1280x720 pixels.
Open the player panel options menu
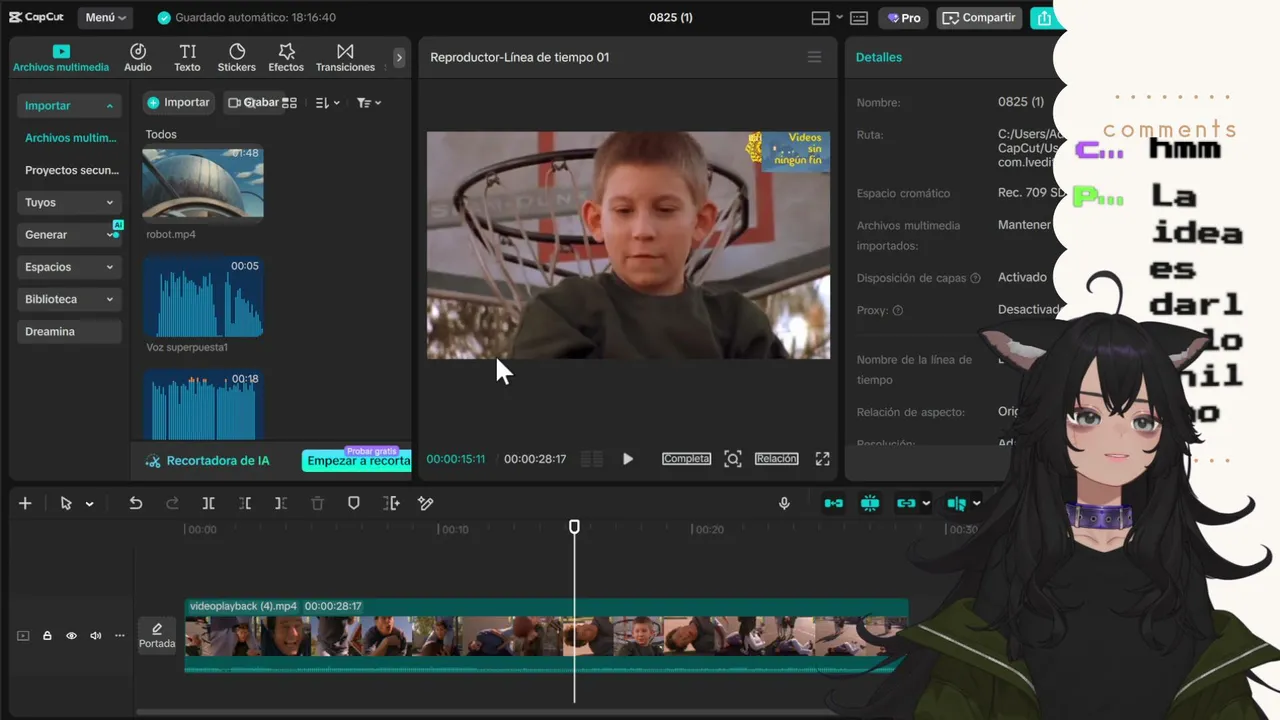coord(814,57)
